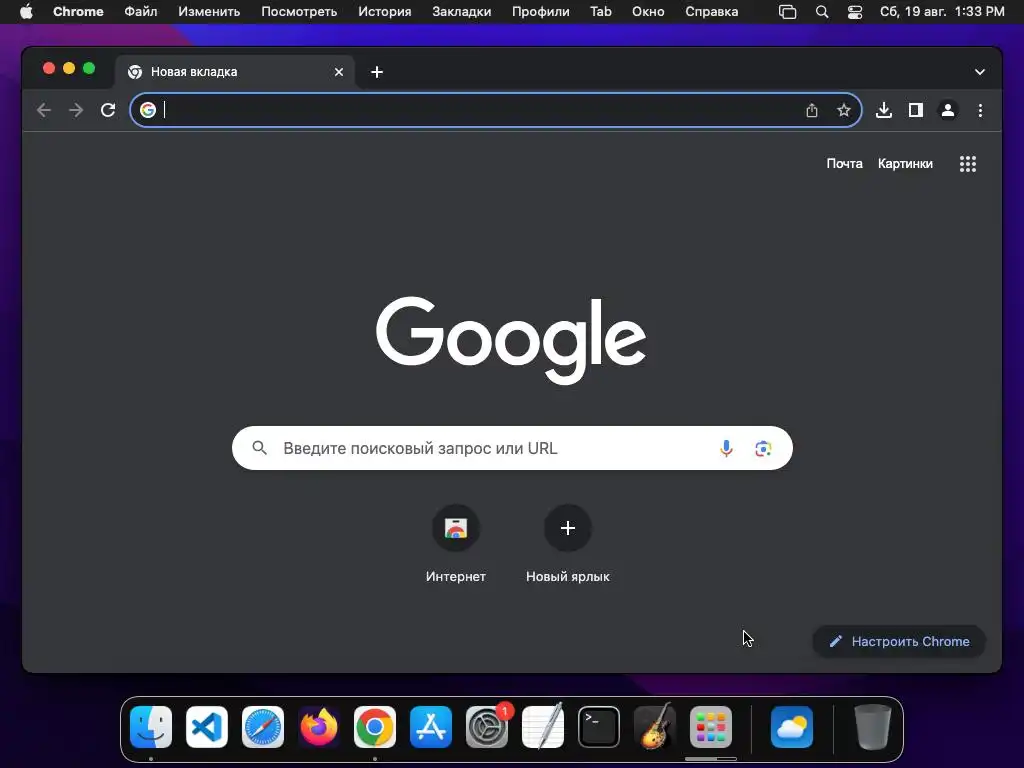Open the Закладки menu
Viewport: 1024px width, 768px height.
coord(462,12)
